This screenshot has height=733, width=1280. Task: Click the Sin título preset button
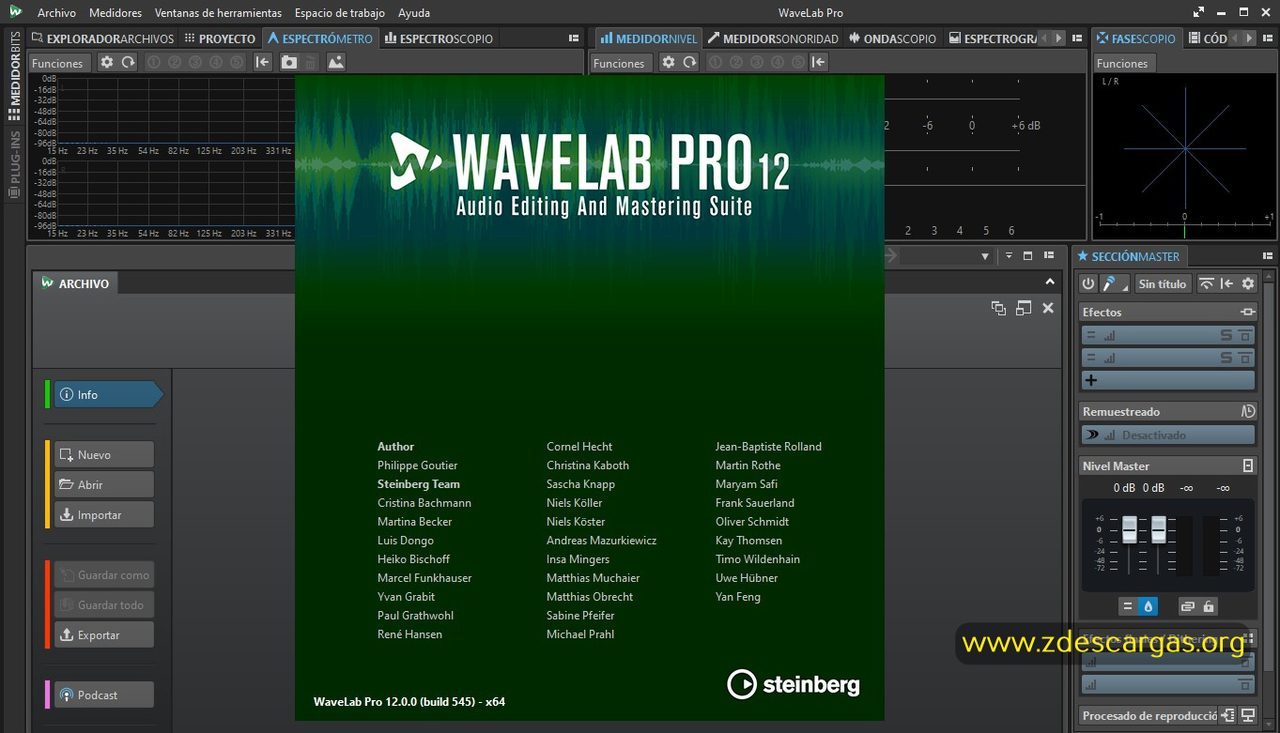(1162, 284)
